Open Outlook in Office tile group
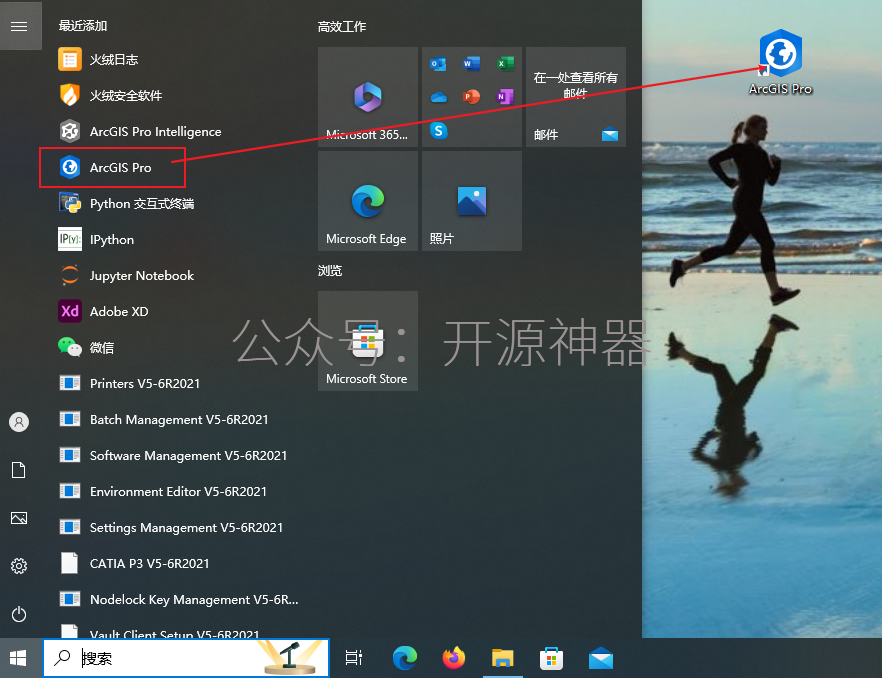Image resolution: width=882 pixels, height=678 pixels. click(438, 64)
